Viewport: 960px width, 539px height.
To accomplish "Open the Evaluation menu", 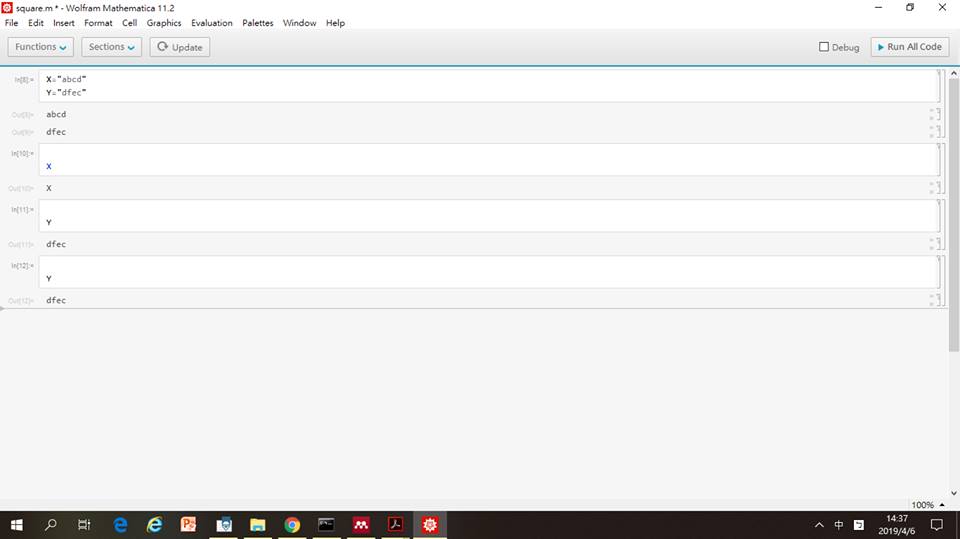I will tap(212, 23).
